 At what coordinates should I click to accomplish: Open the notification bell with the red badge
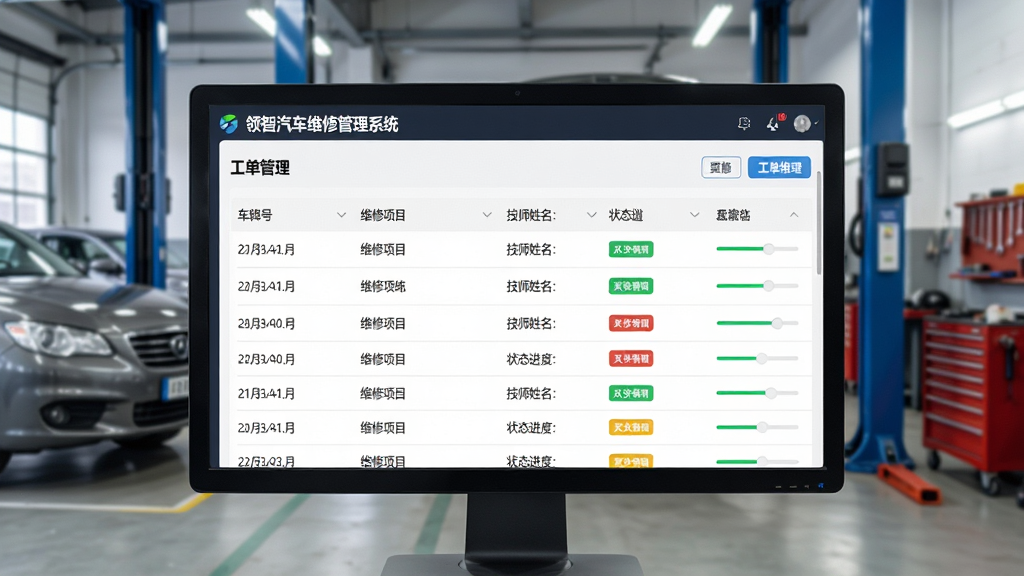click(x=775, y=122)
